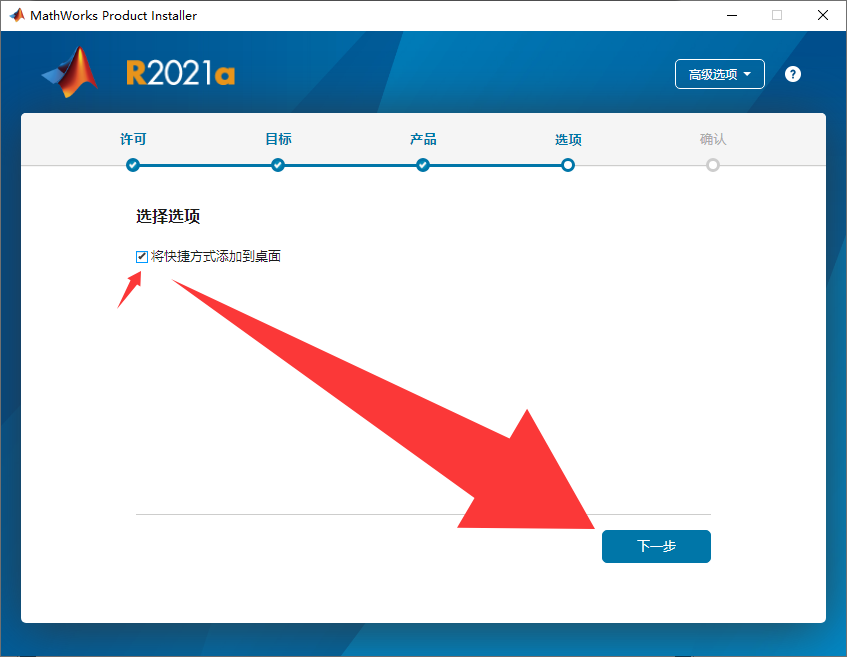
Task: Uncheck 将快捷方式添加到桌面
Action: pyautogui.click(x=141, y=256)
